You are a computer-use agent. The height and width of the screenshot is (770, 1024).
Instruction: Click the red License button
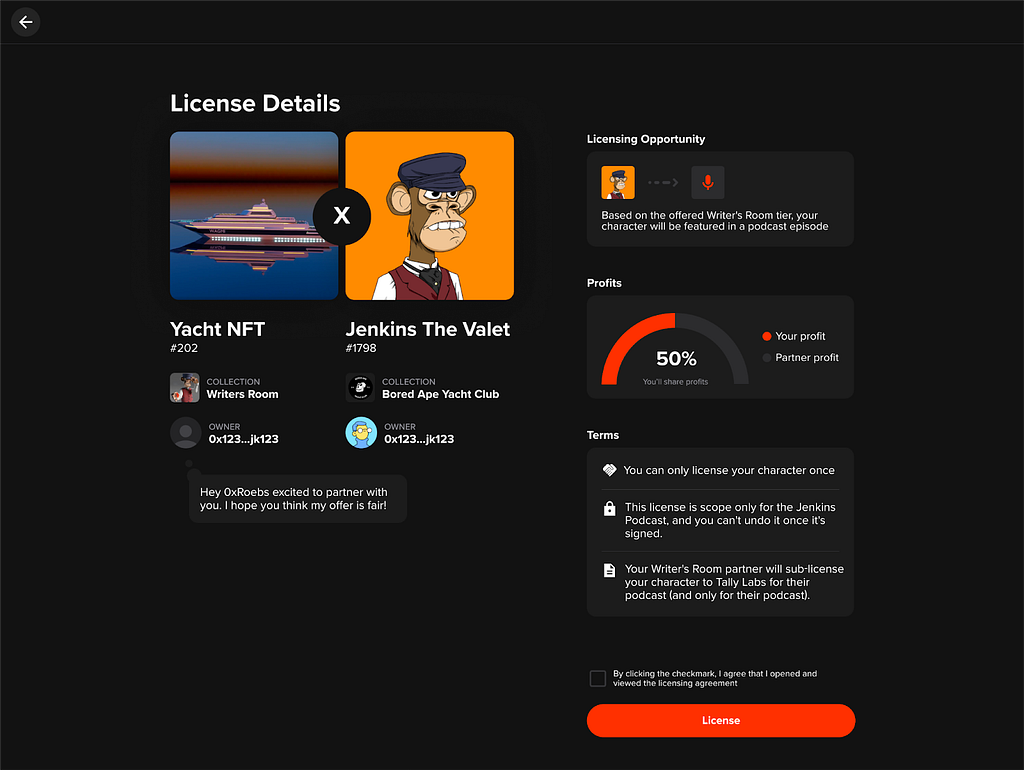[721, 720]
